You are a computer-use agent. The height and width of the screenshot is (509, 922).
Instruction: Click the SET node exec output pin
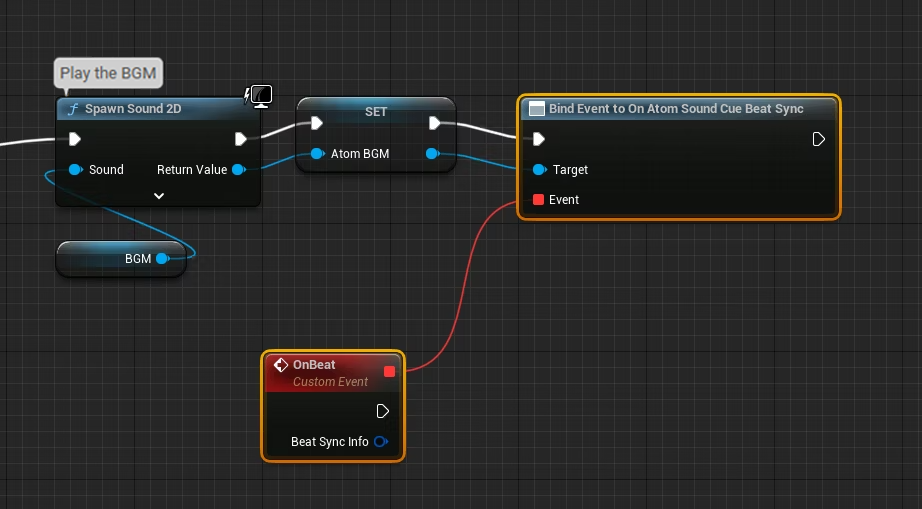tap(434, 123)
